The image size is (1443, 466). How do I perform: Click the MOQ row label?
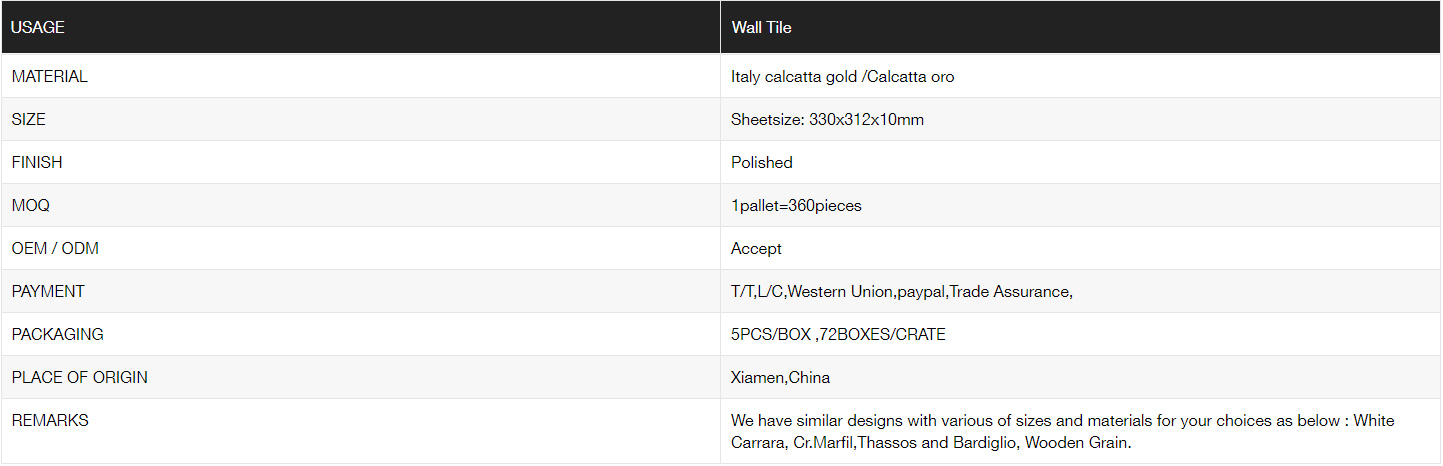31,205
